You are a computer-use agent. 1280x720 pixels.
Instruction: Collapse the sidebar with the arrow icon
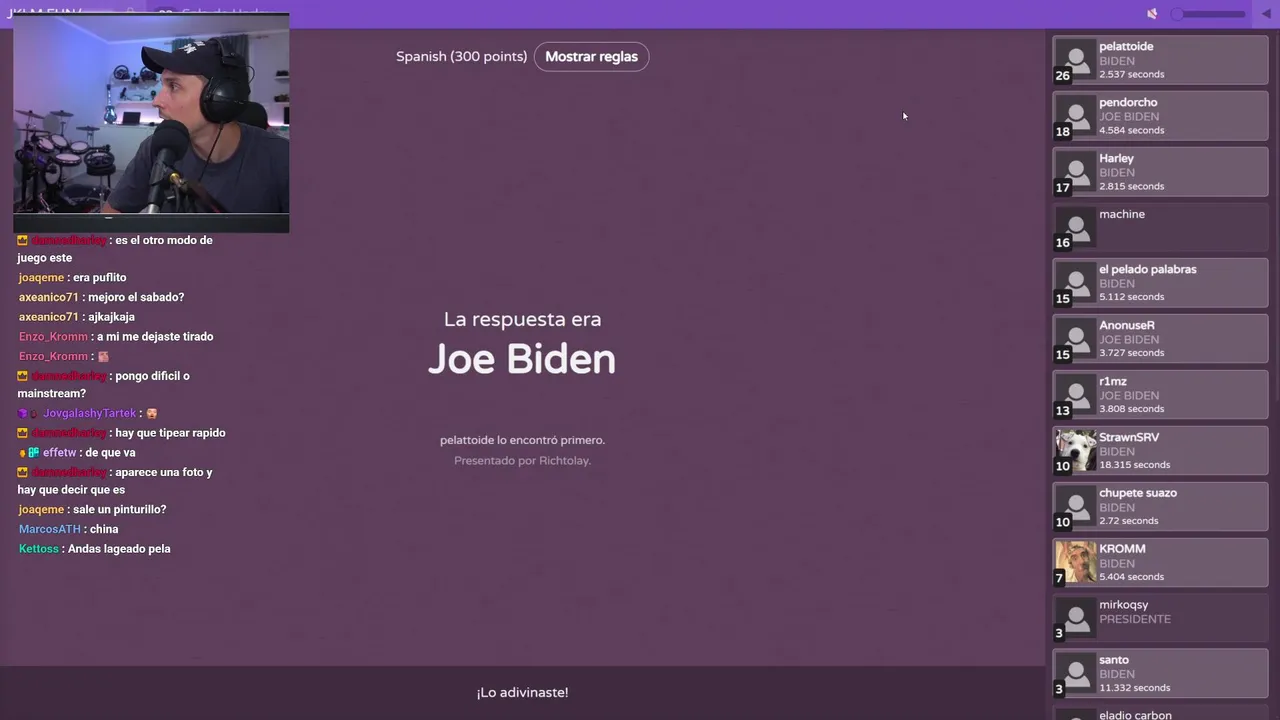pos(1266,14)
